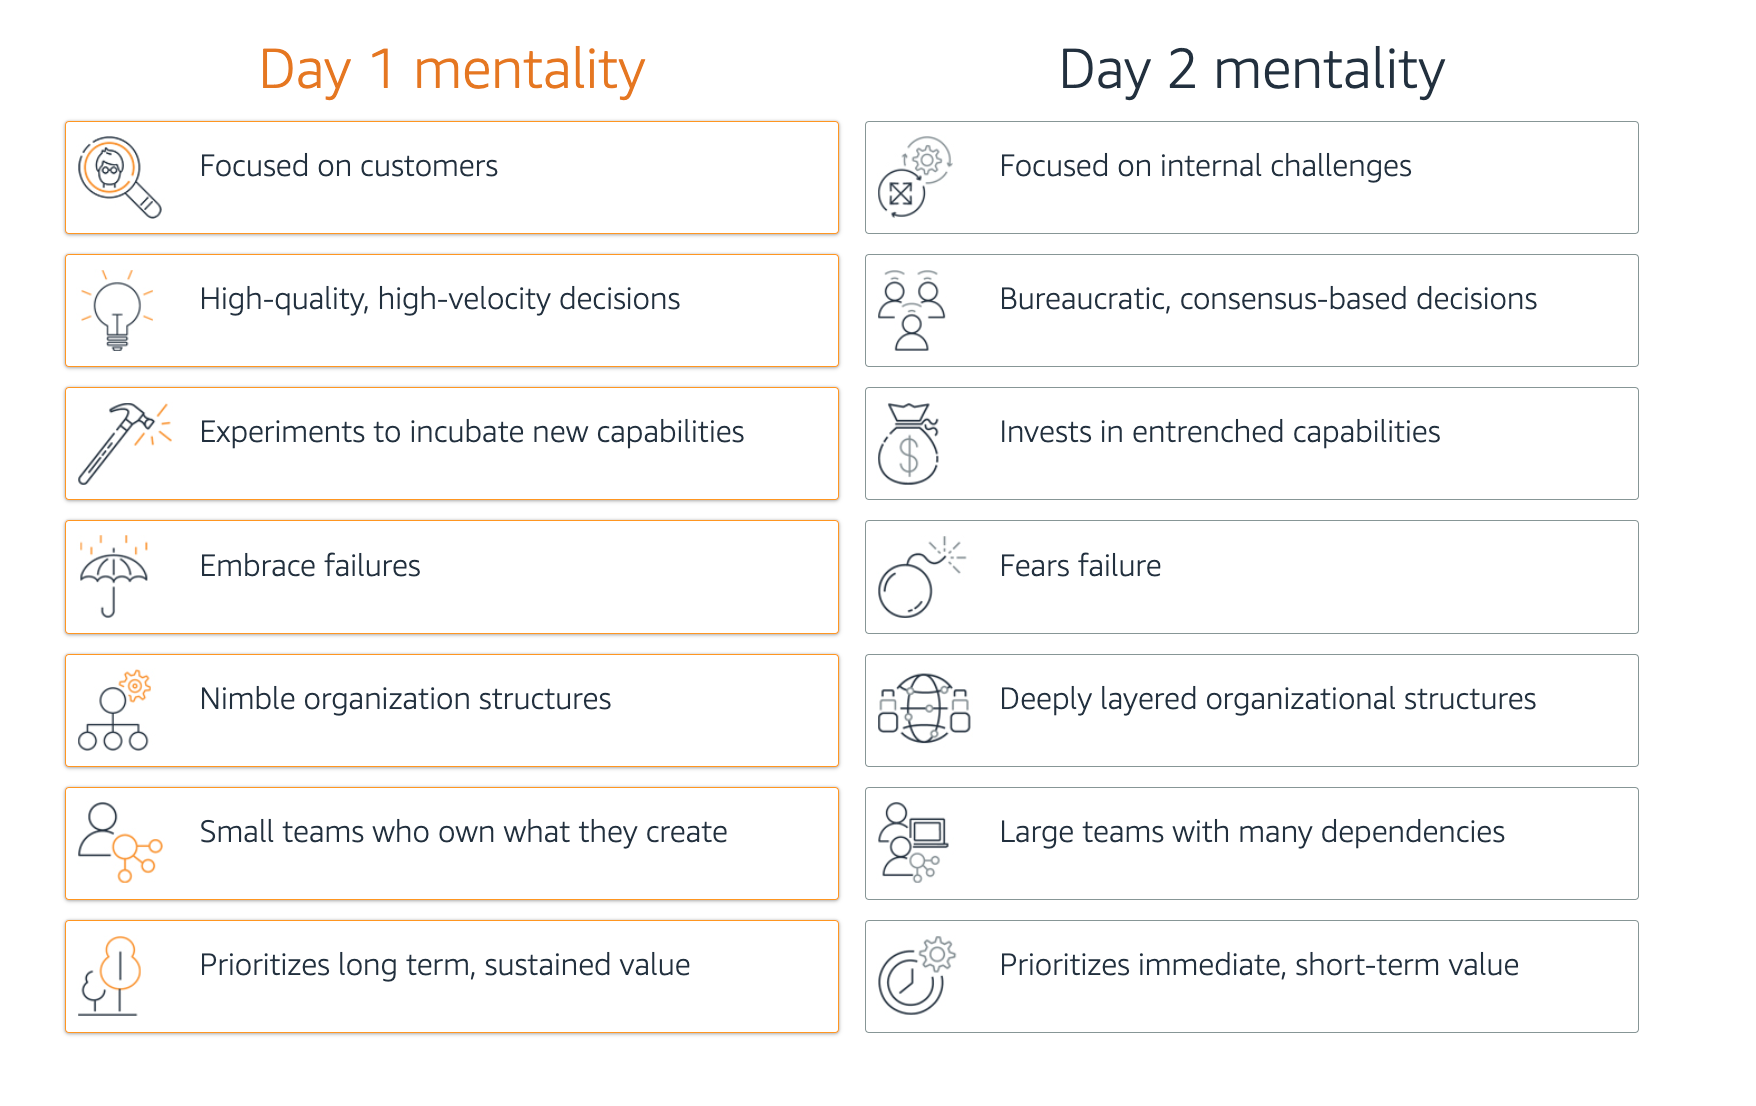Click Bureaucratic, consensus-based decisions text
Image resolution: width=1756 pixels, height=1106 pixels.
pyautogui.click(x=1268, y=299)
